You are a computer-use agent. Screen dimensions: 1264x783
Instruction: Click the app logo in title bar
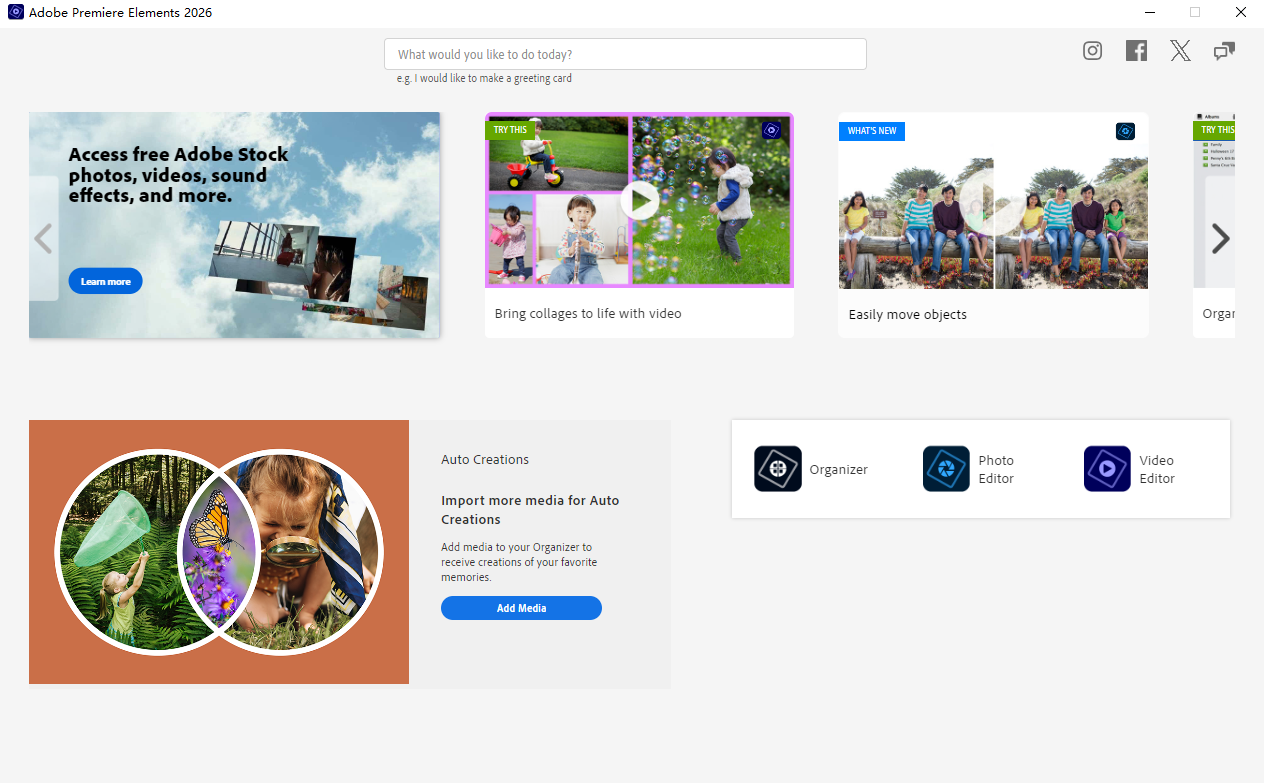coord(15,13)
